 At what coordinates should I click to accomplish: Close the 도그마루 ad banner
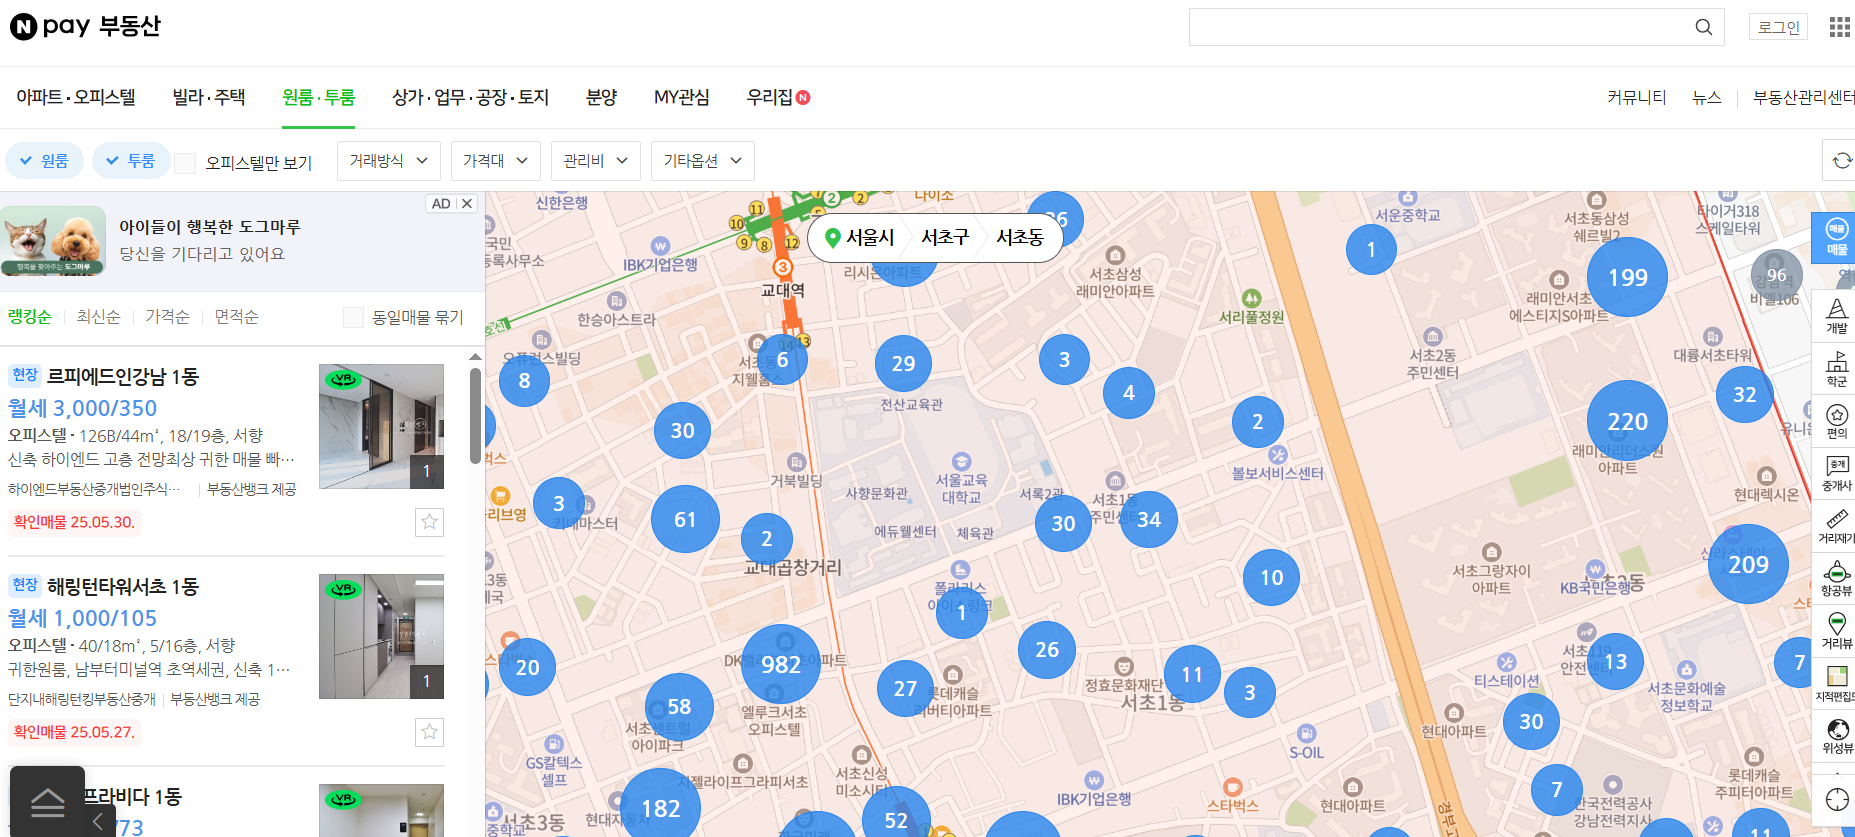(x=467, y=203)
